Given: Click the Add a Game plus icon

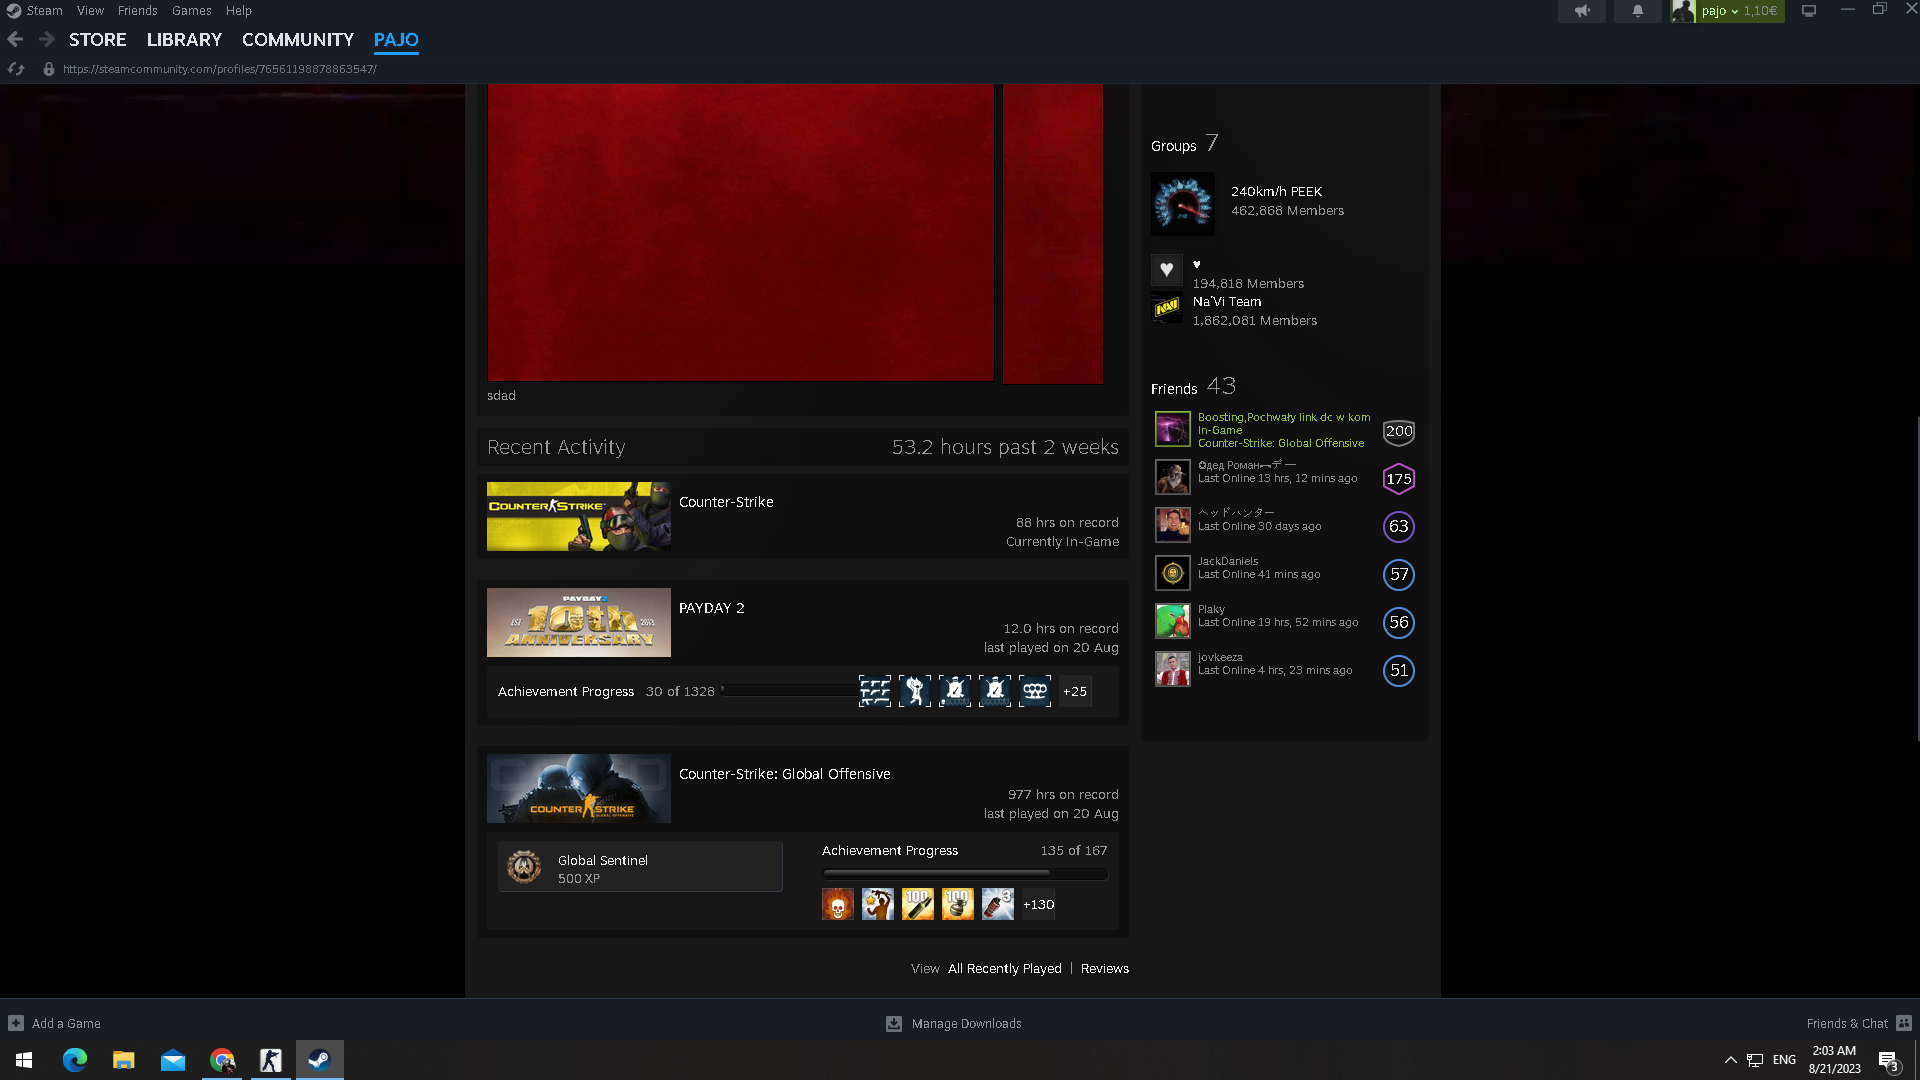Looking at the screenshot, I should pos(16,1023).
